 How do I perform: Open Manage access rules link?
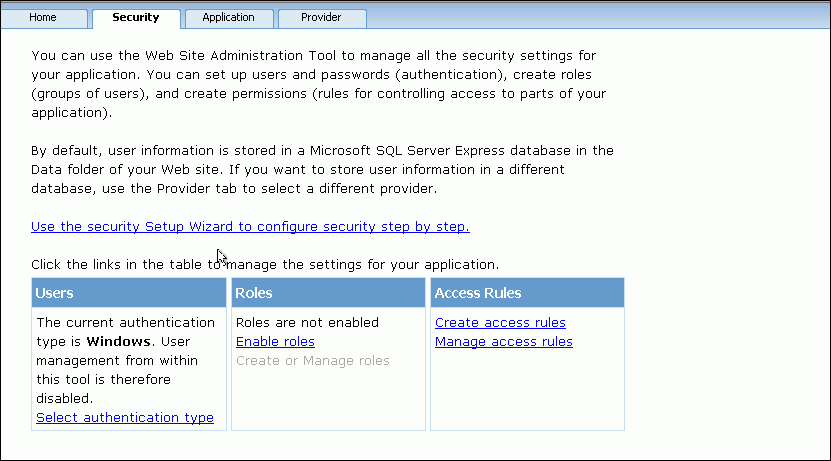click(x=504, y=342)
